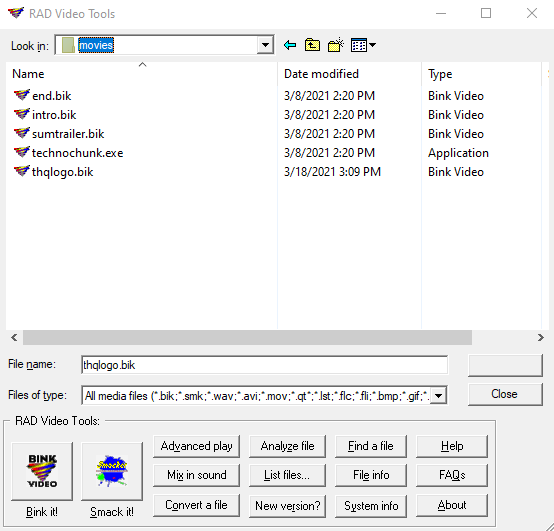The height and width of the screenshot is (531, 554).
Task: Open the View menu icon
Action: [363, 45]
